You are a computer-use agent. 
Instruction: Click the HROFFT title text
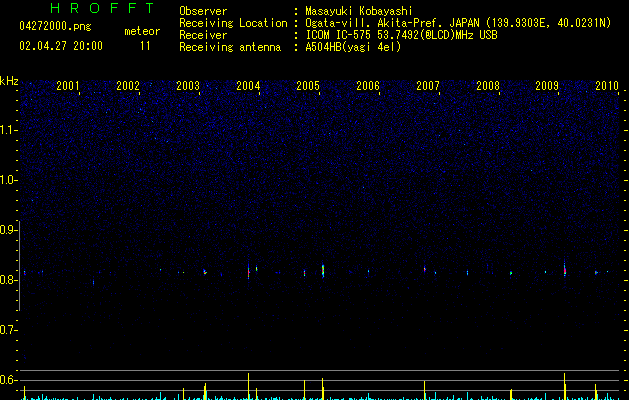[103, 8]
